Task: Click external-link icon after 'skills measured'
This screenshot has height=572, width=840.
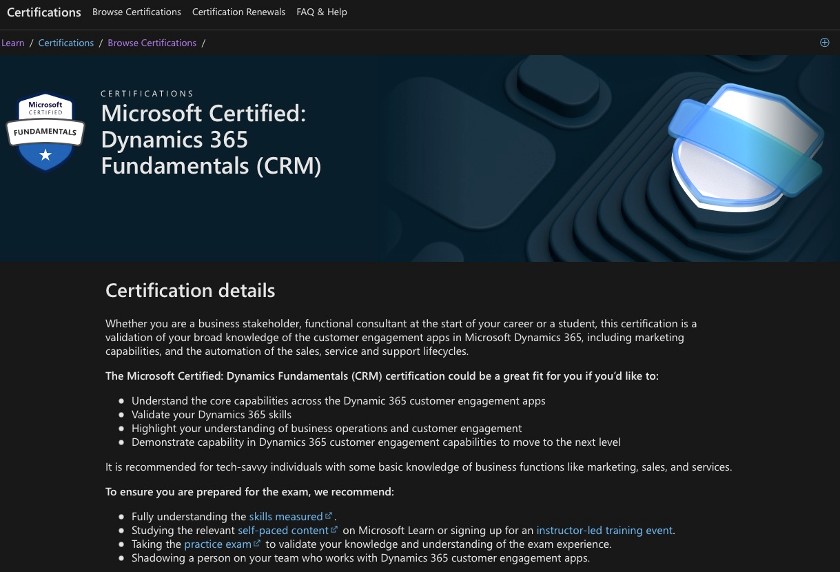Action: (329, 516)
